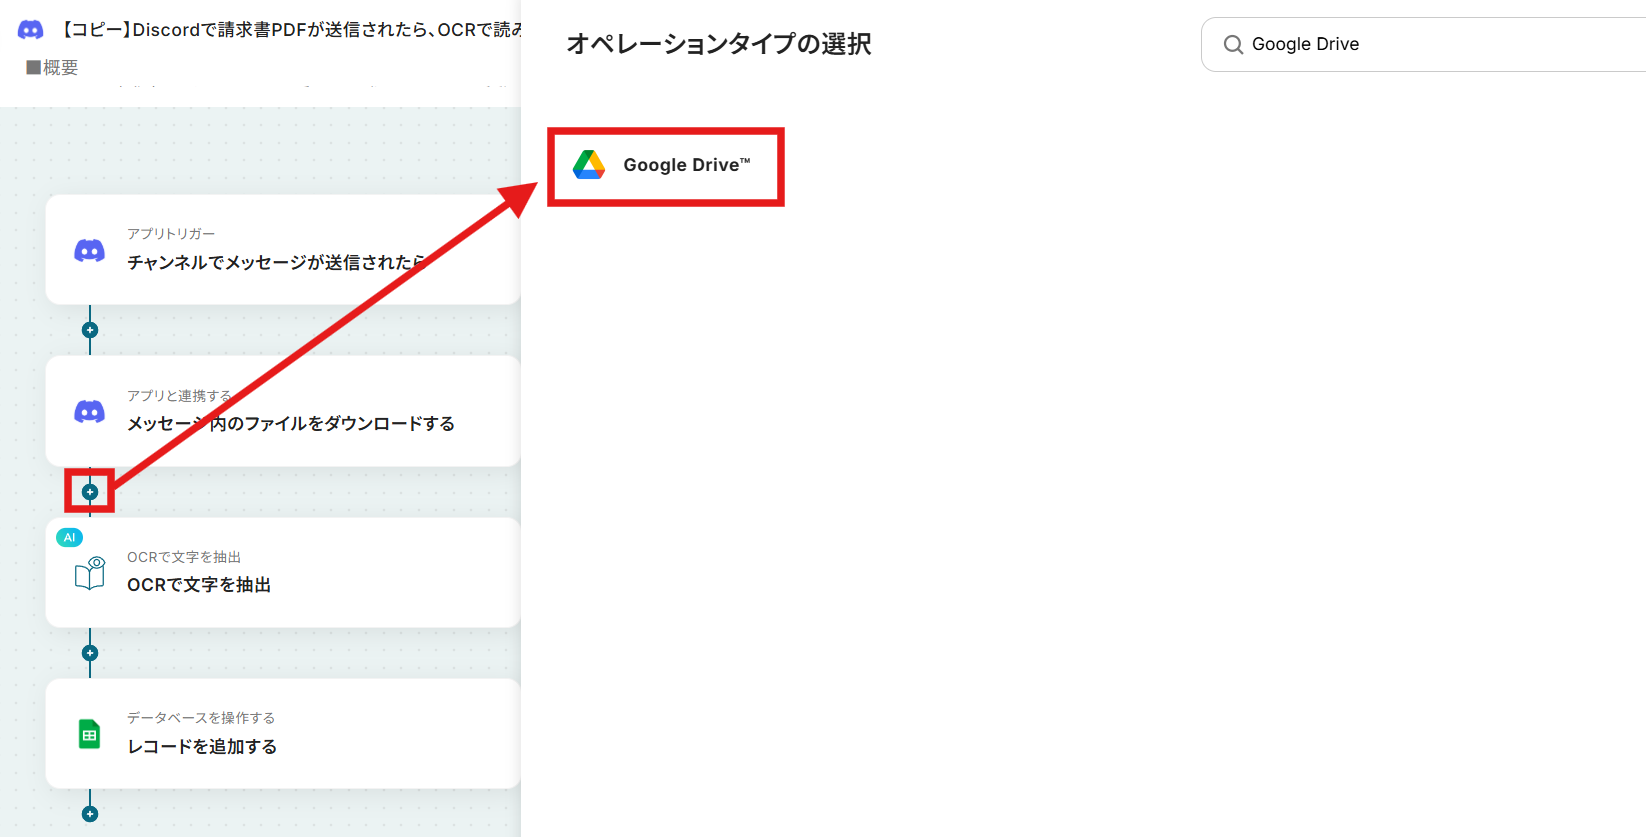
Task: Add a step below the file download card
Action: (90, 492)
